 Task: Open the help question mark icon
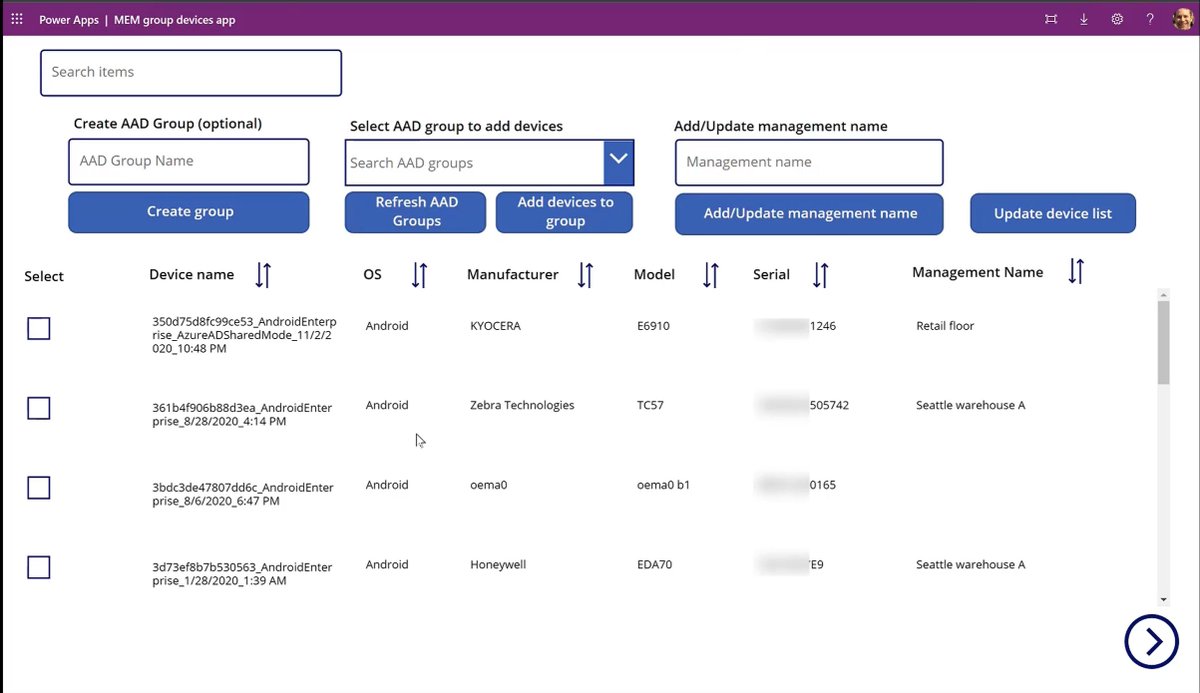pyautogui.click(x=1150, y=19)
